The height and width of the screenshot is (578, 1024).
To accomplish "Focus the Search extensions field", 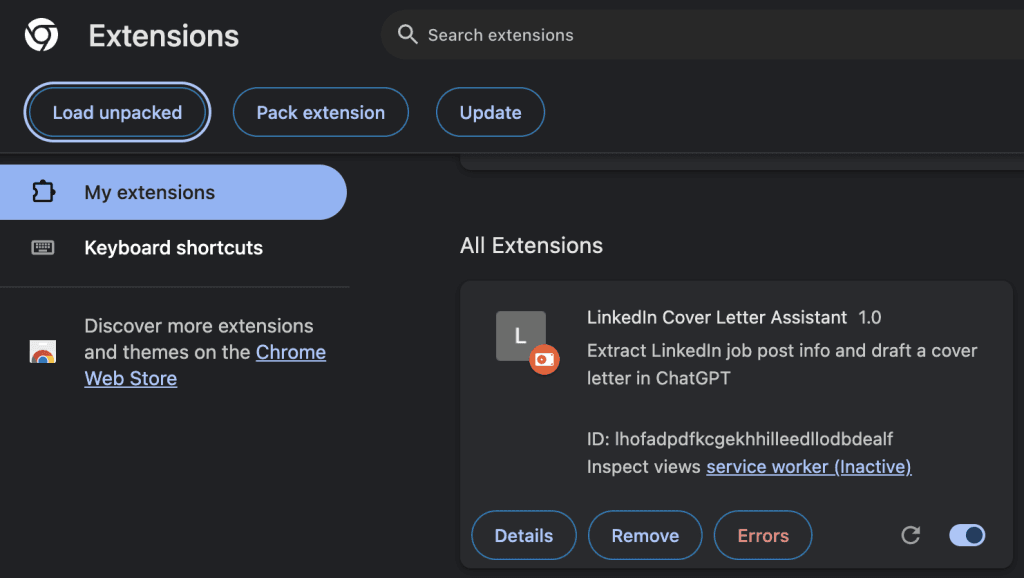I will [702, 35].
